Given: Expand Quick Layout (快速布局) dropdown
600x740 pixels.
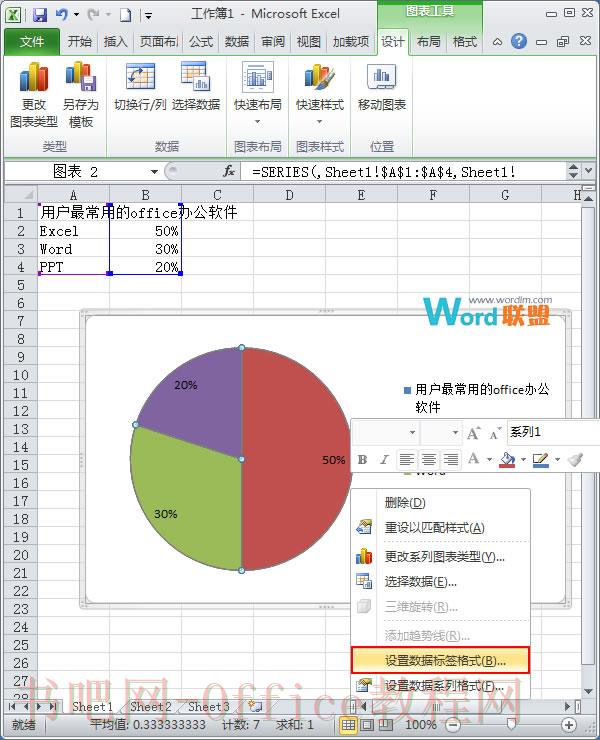Looking at the screenshot, I should click(x=257, y=121).
